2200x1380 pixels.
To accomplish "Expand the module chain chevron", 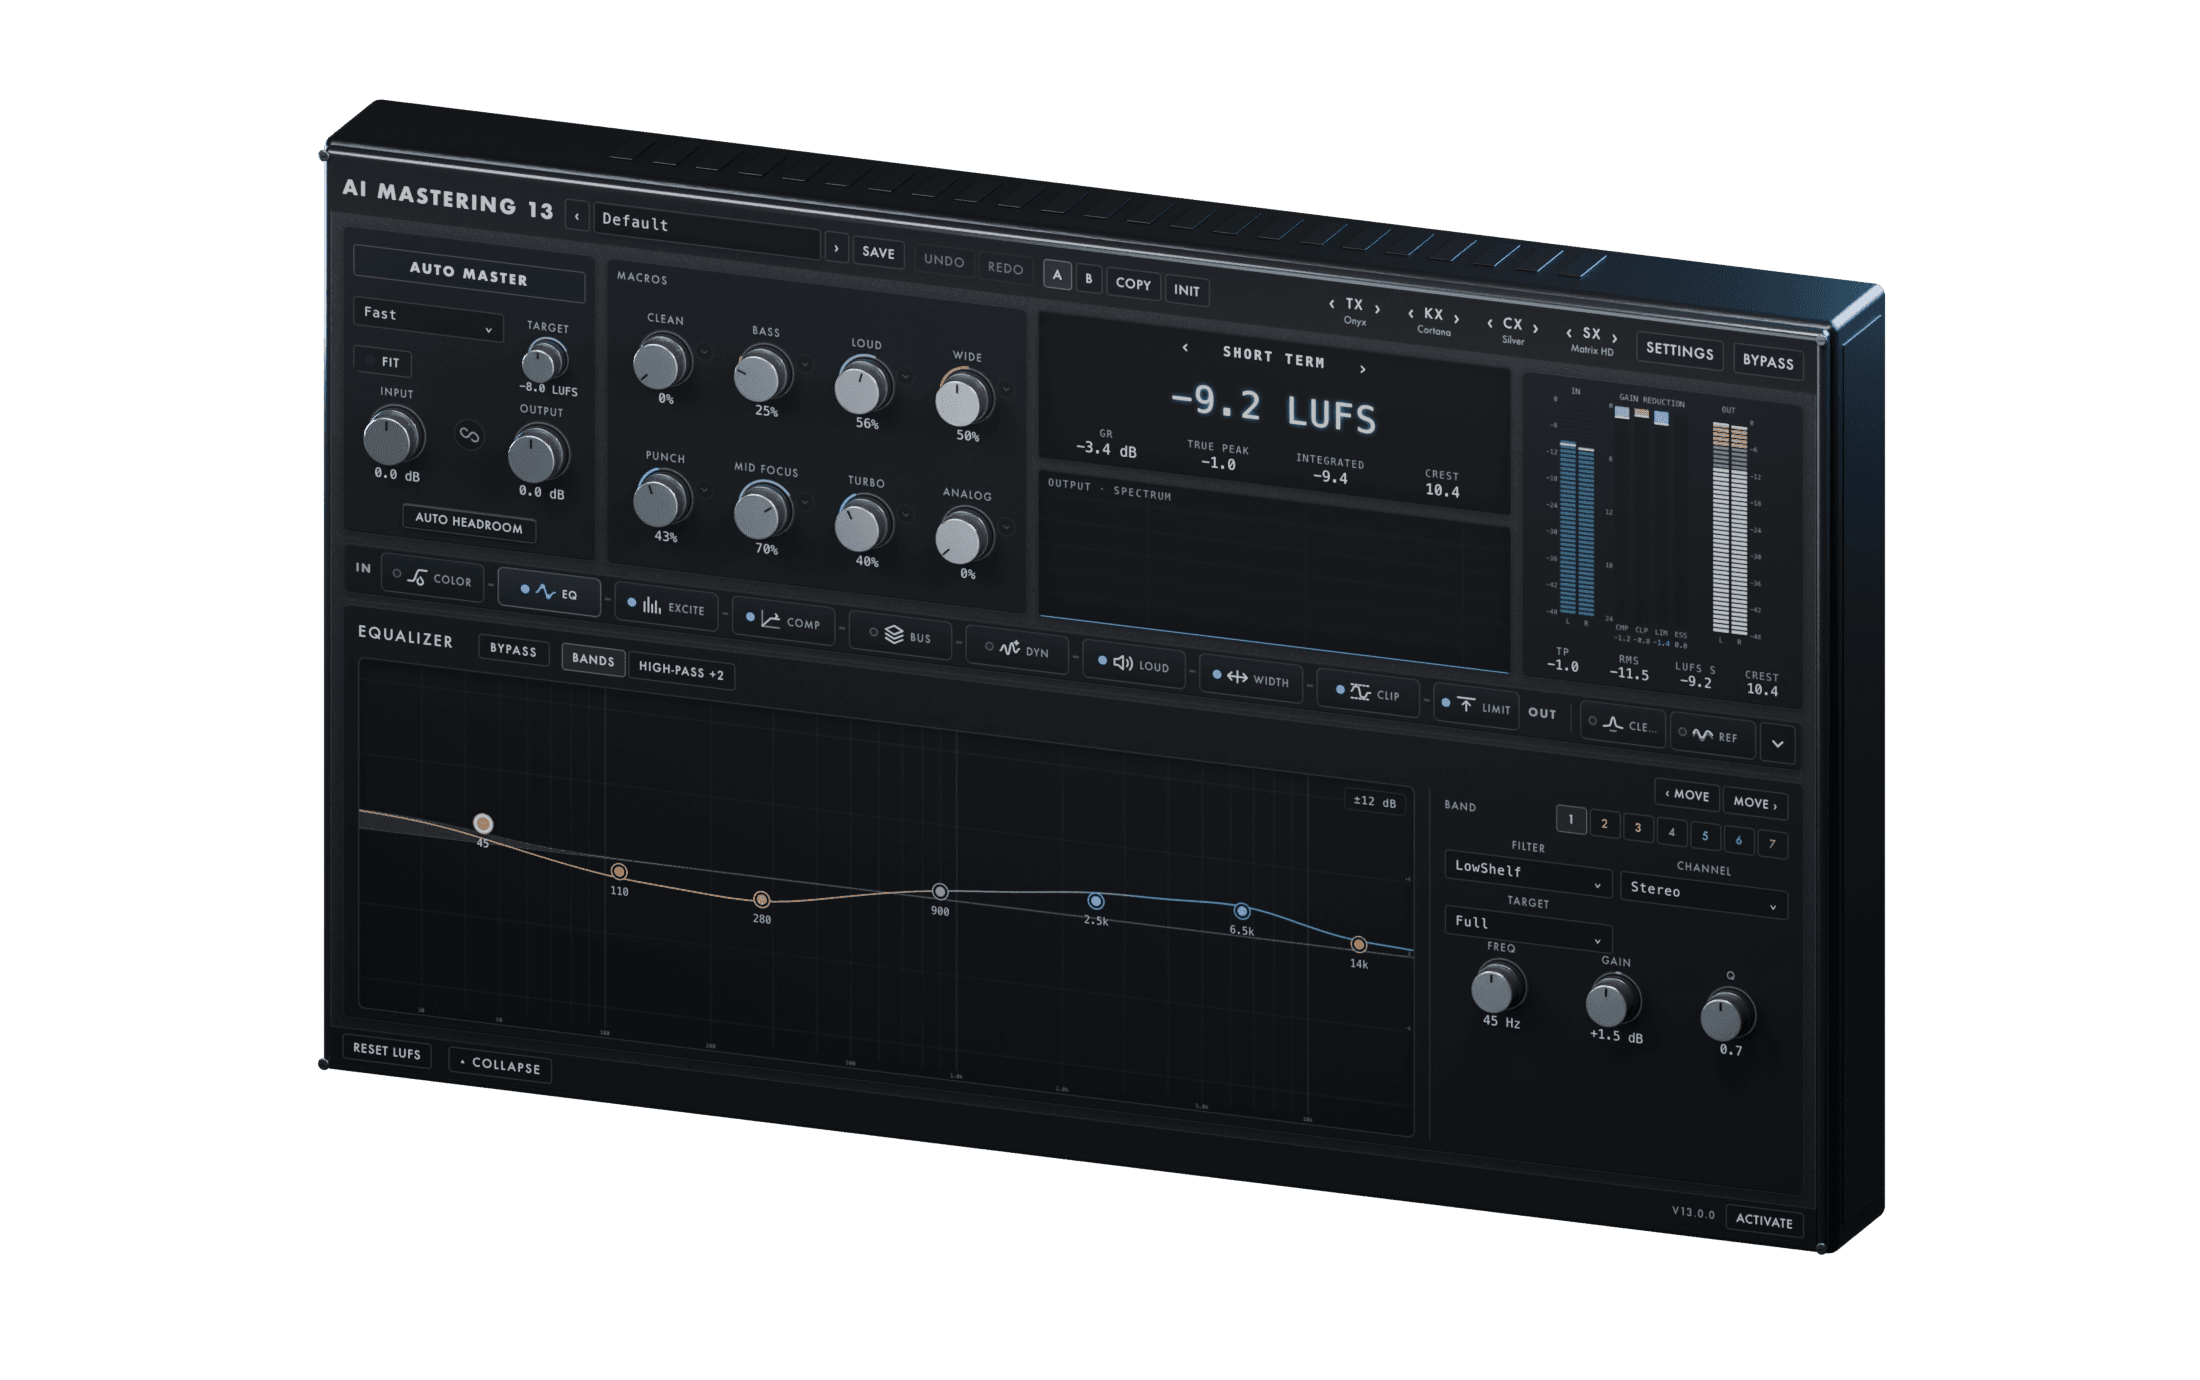I will click(1778, 744).
